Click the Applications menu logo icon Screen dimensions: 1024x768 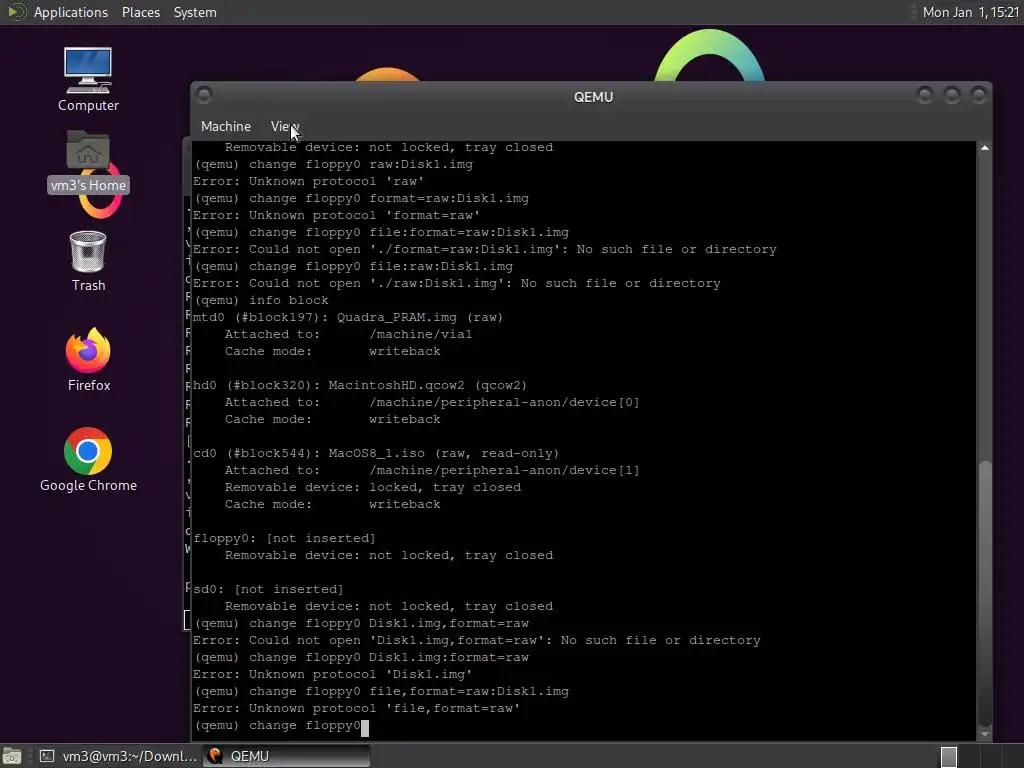16,12
